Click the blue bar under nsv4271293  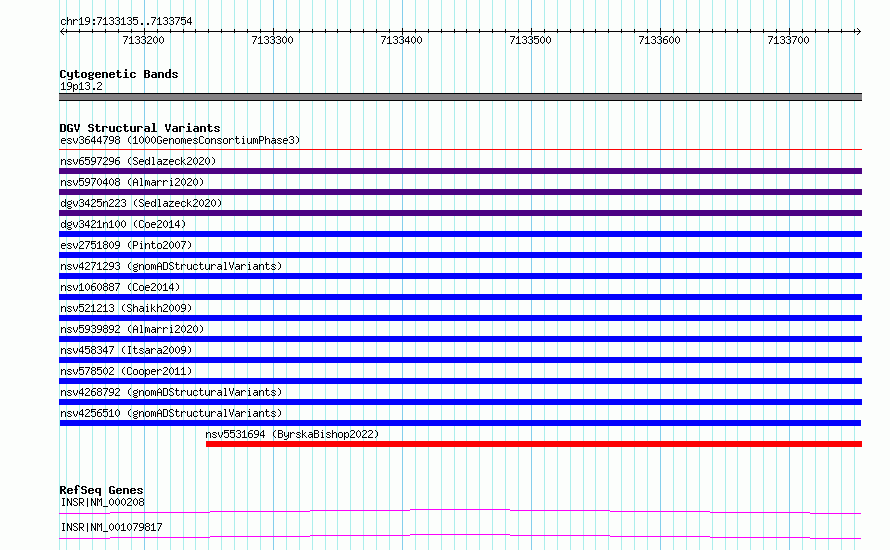[x=460, y=276]
